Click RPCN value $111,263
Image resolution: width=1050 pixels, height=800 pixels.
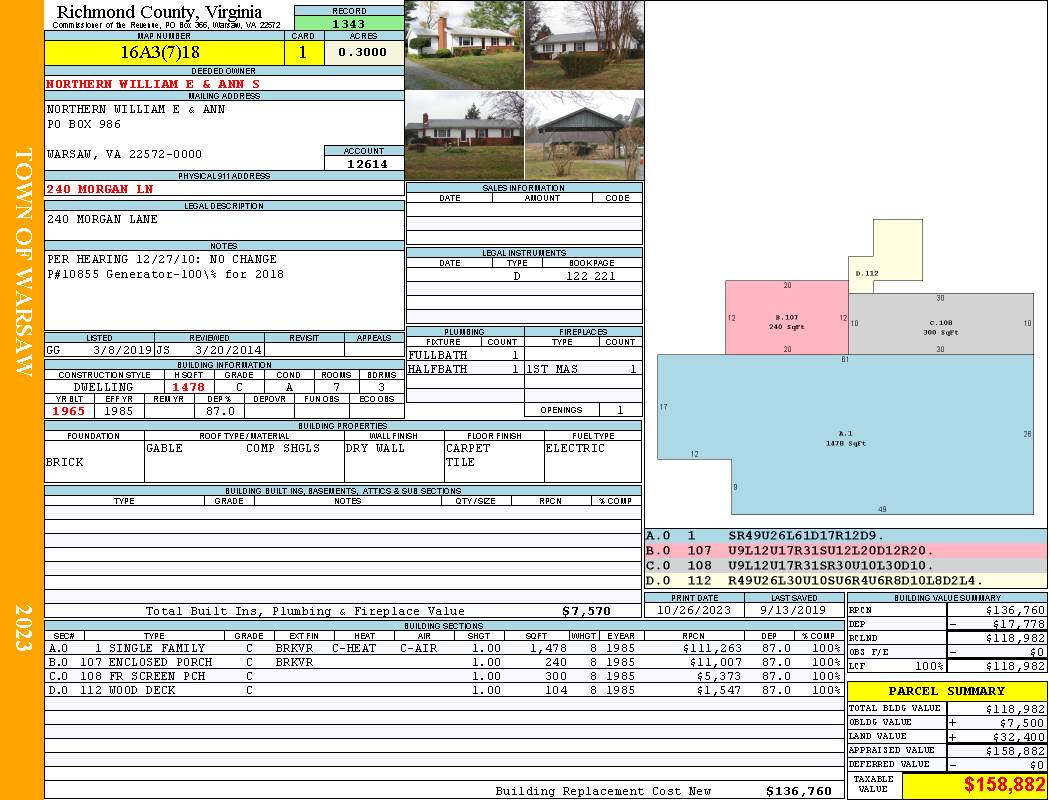coord(712,648)
